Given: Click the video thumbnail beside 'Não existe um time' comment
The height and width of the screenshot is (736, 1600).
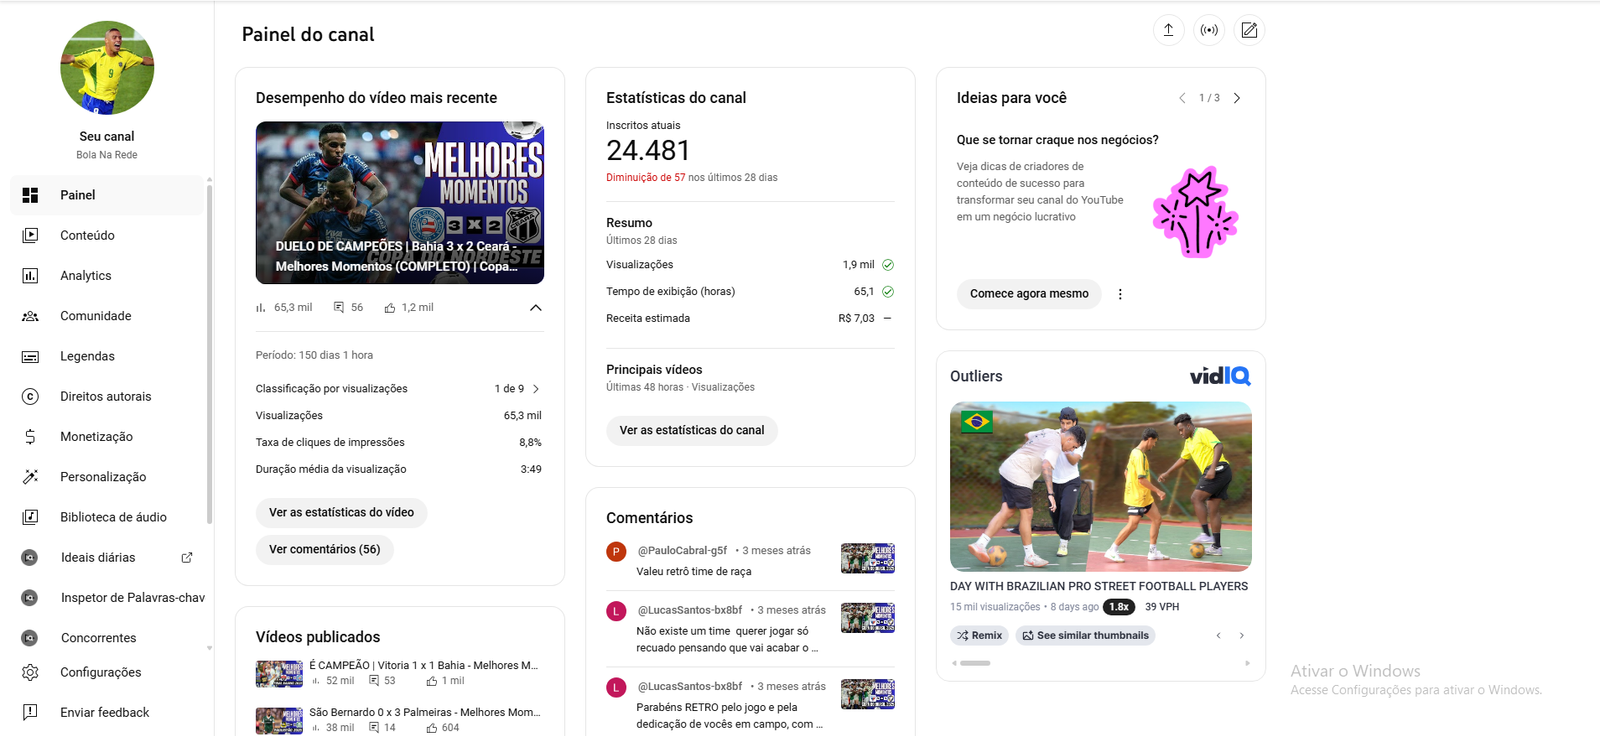Looking at the screenshot, I should click(x=868, y=618).
